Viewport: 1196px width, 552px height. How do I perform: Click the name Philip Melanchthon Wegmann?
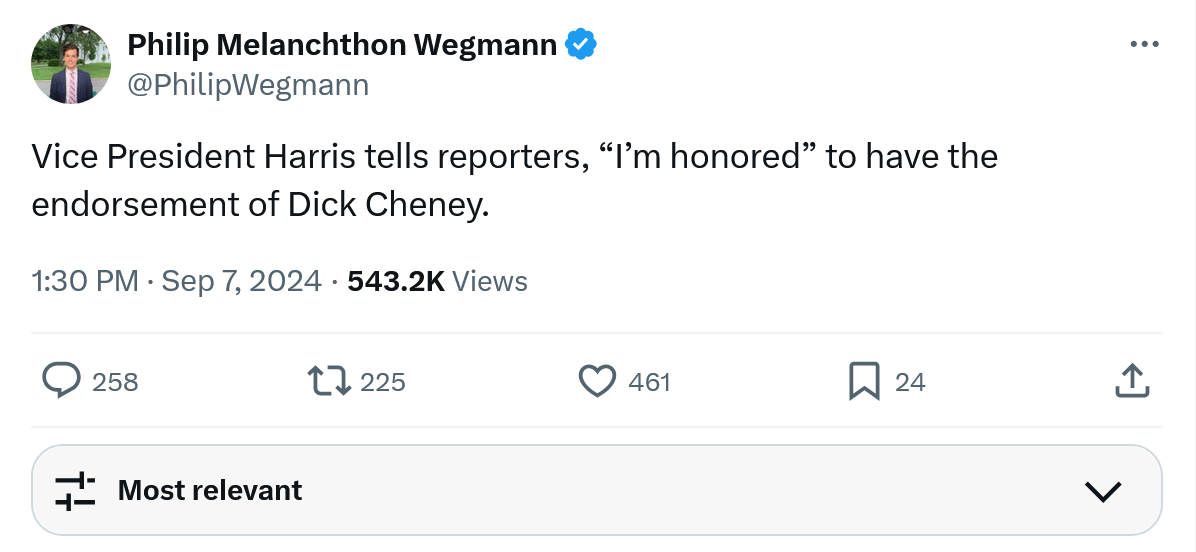[x=342, y=45]
